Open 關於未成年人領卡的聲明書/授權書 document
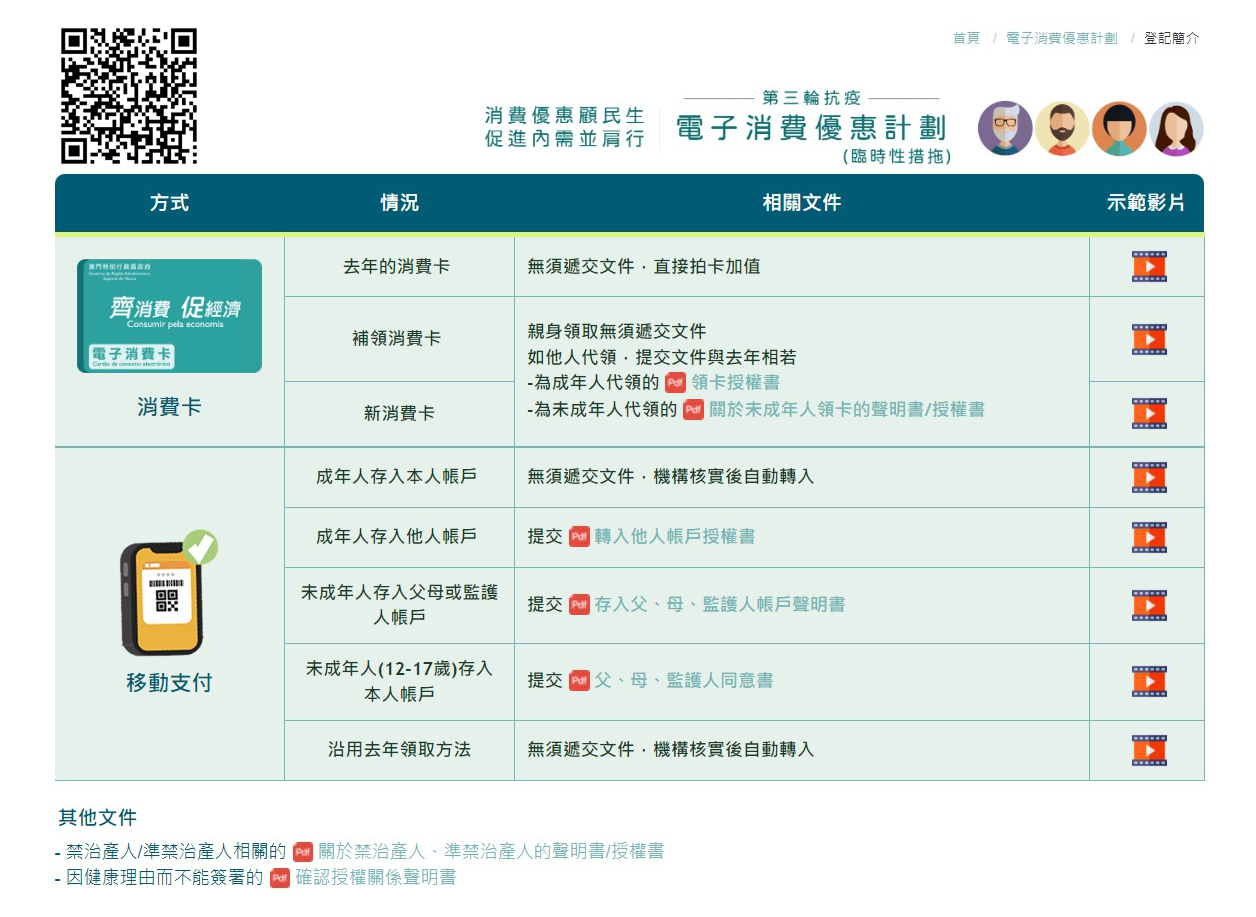The height and width of the screenshot is (917, 1256). 846,409
